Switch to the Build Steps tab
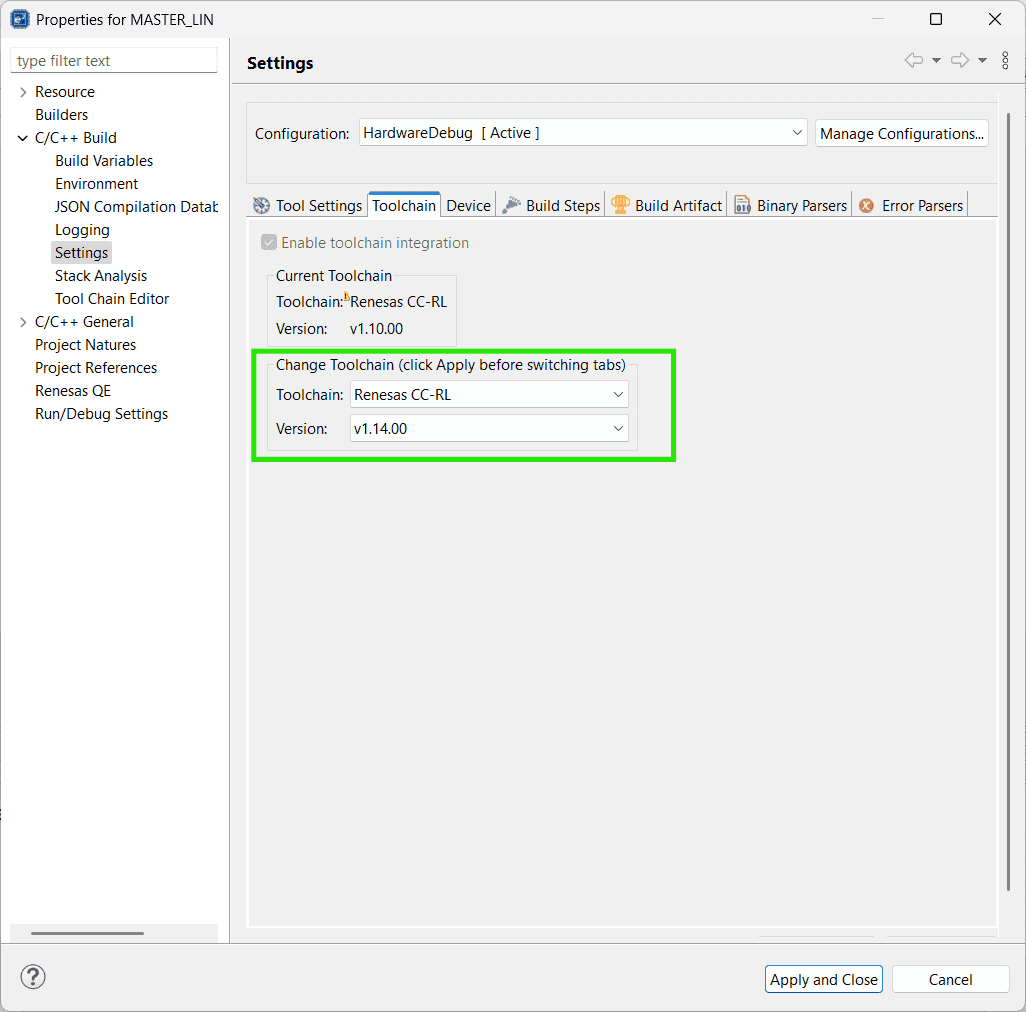 pos(552,205)
